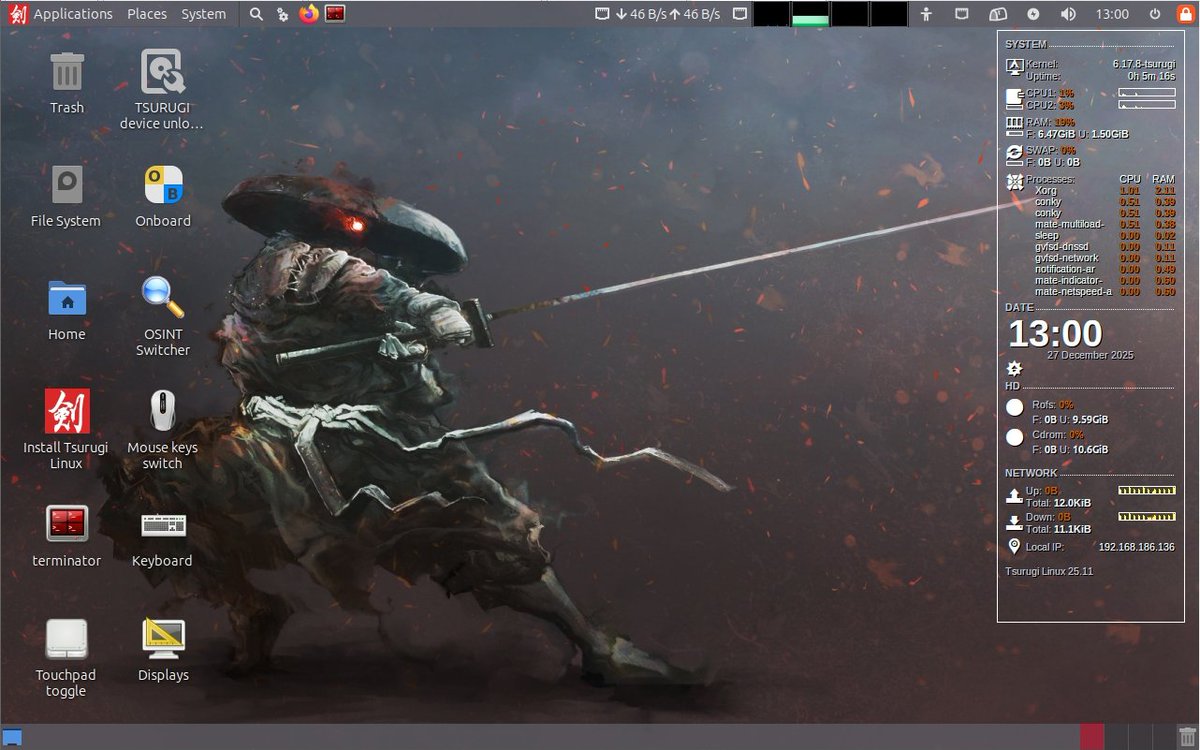The image size is (1200, 750).
Task: Click network connection icon right of accessibility icon
Action: point(961,14)
